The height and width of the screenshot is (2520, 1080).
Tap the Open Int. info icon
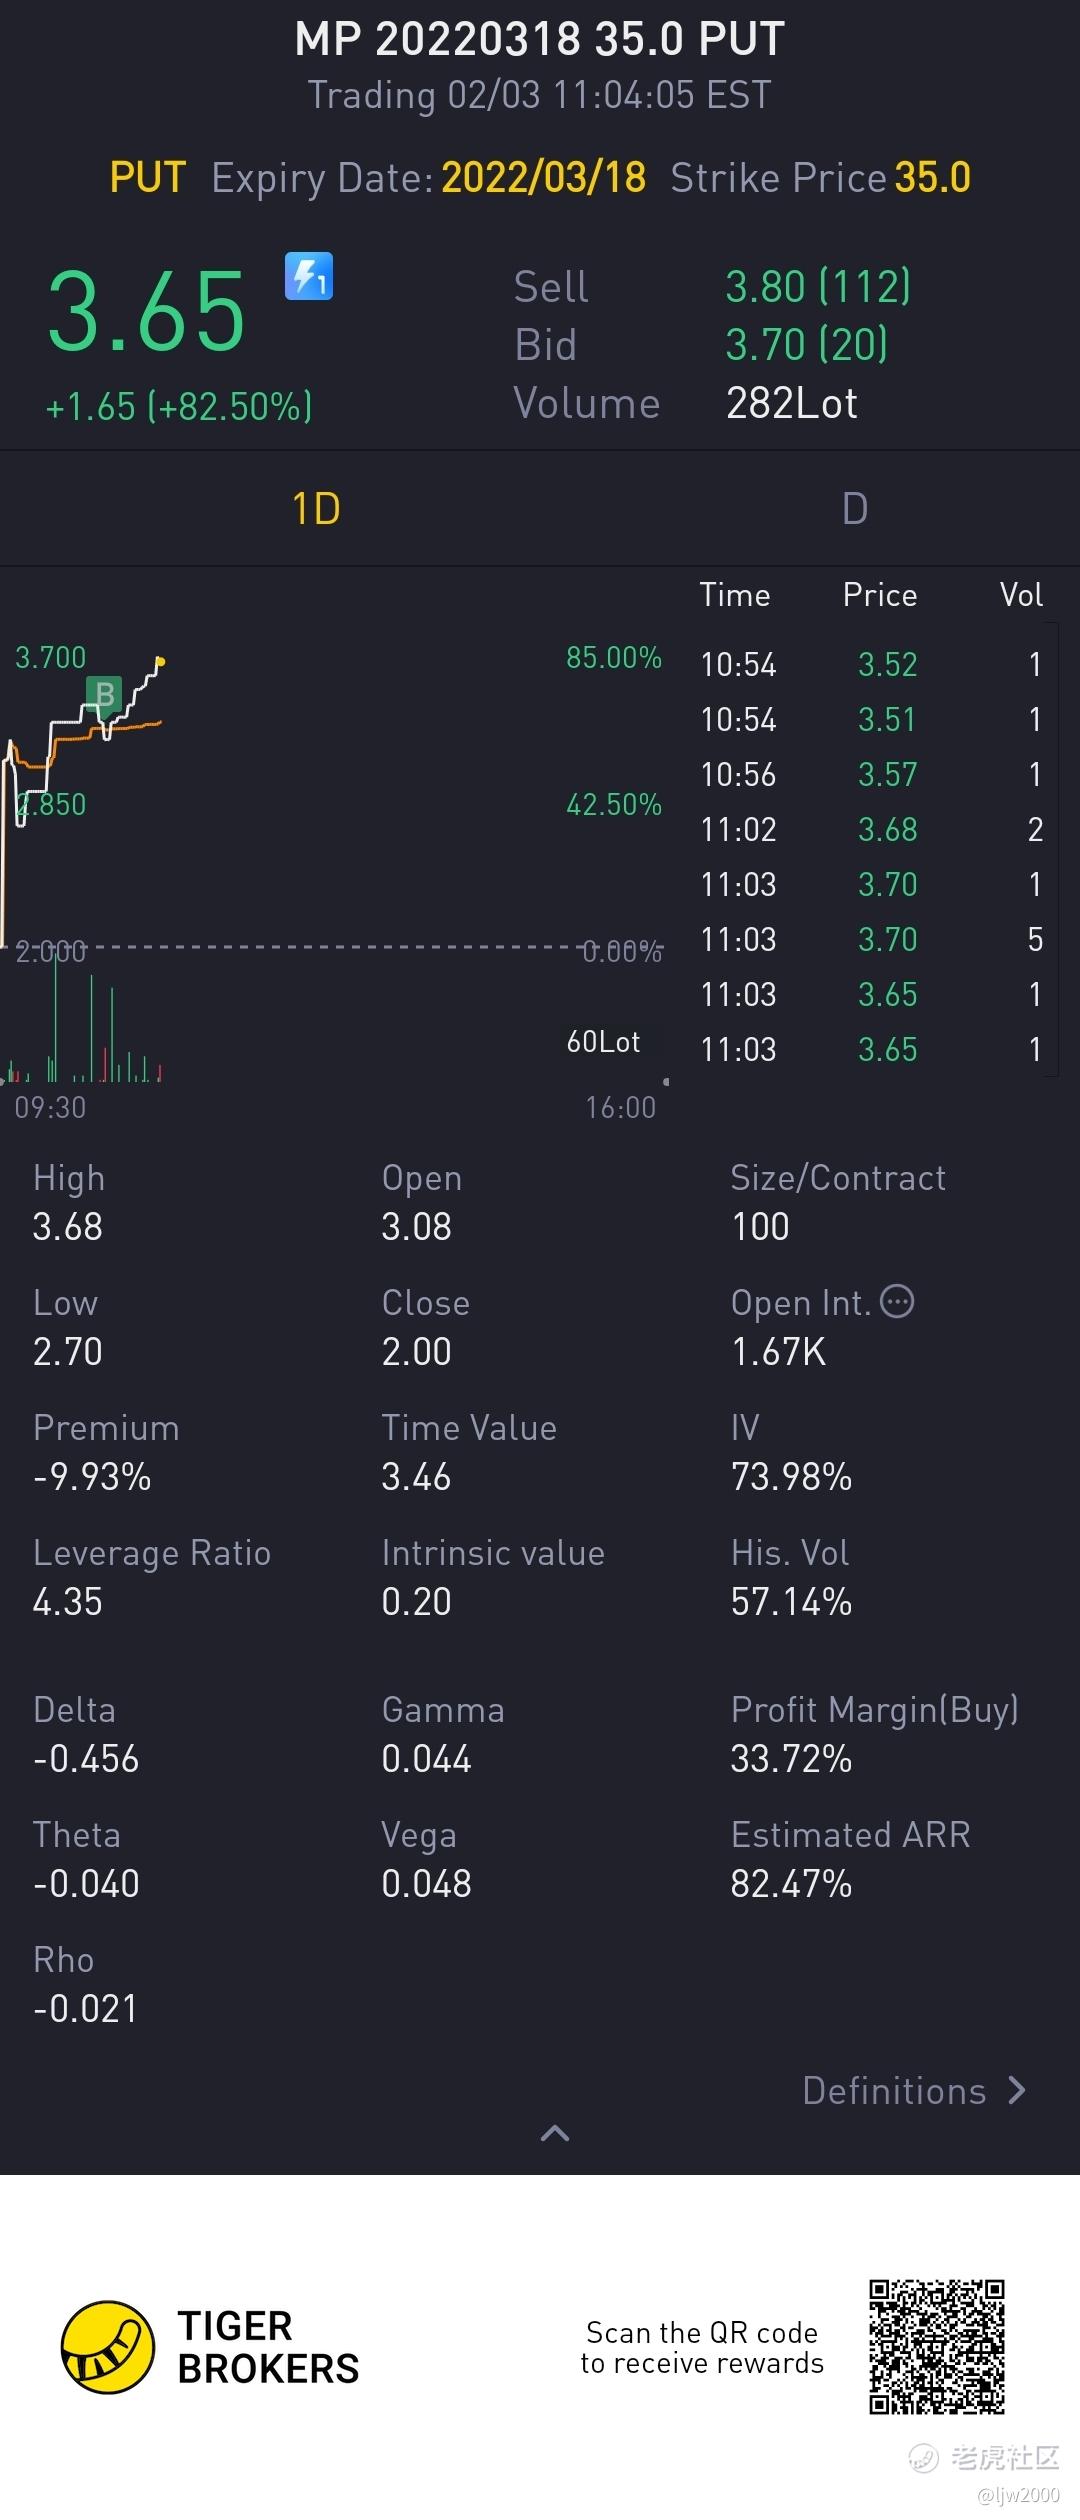tap(897, 1302)
